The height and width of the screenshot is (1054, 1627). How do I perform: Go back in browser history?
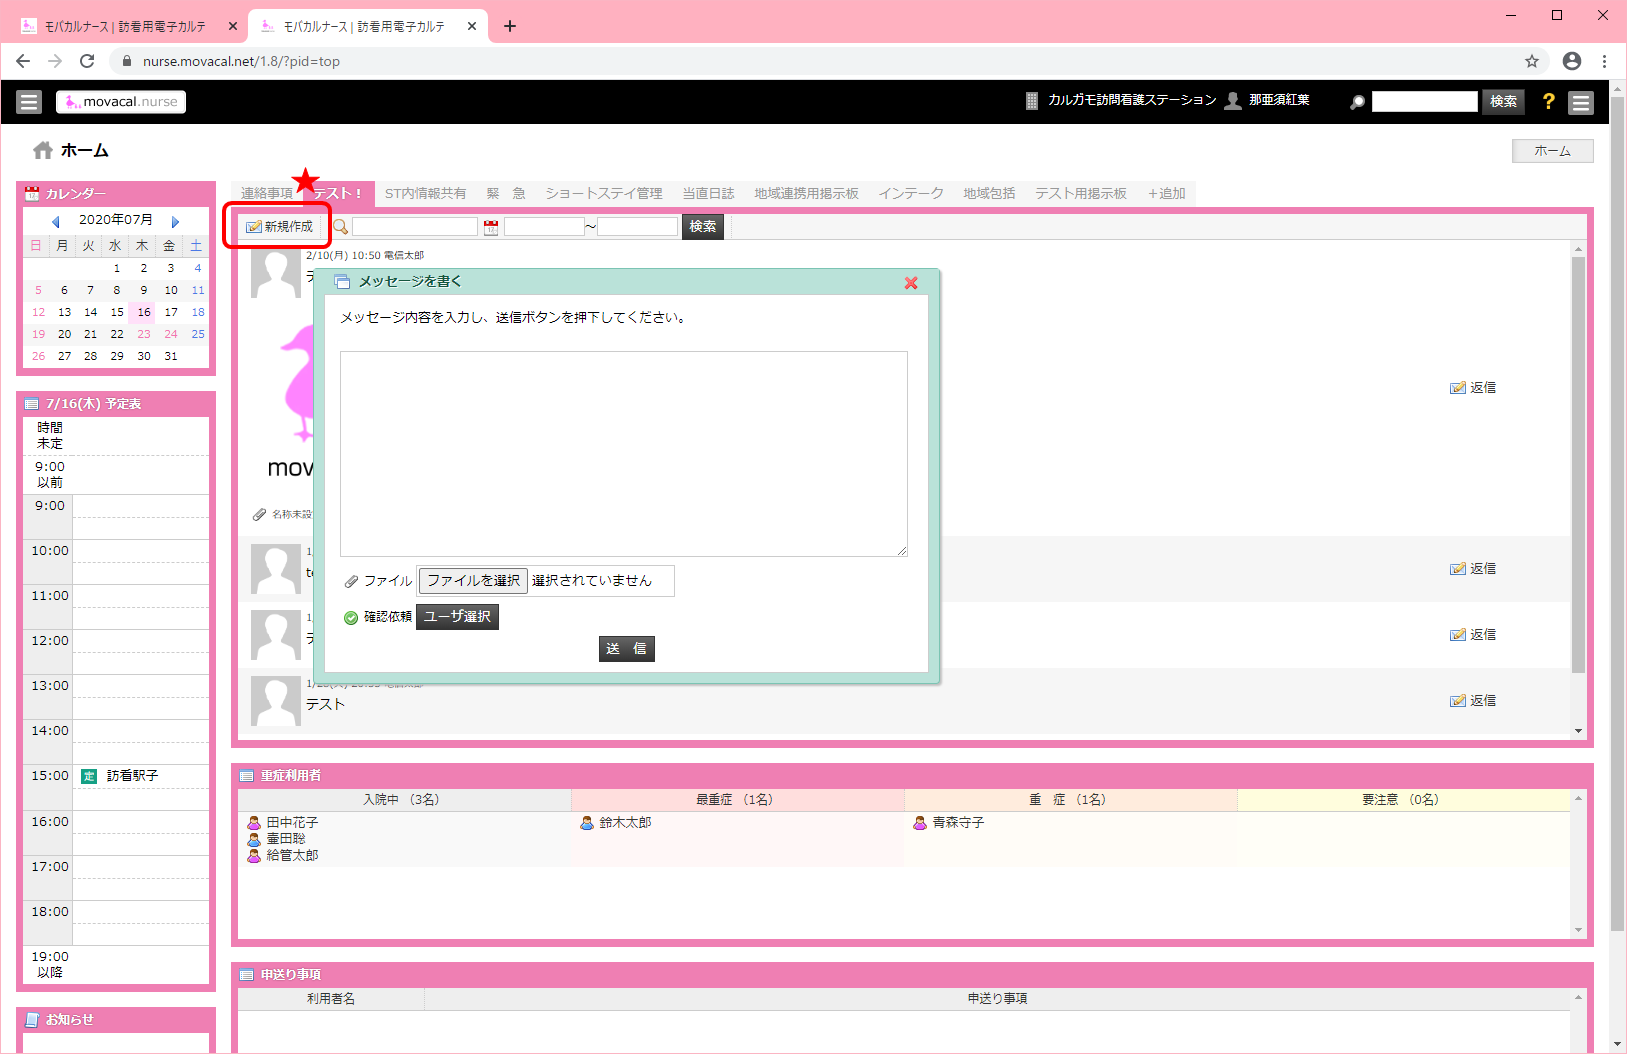(x=23, y=61)
